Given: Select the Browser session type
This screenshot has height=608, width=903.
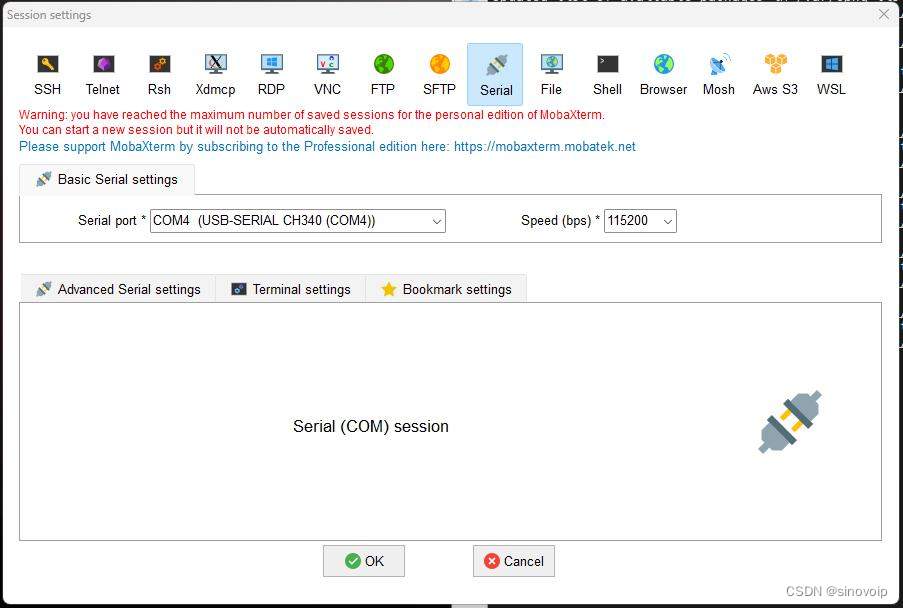Looking at the screenshot, I should click(x=663, y=74).
